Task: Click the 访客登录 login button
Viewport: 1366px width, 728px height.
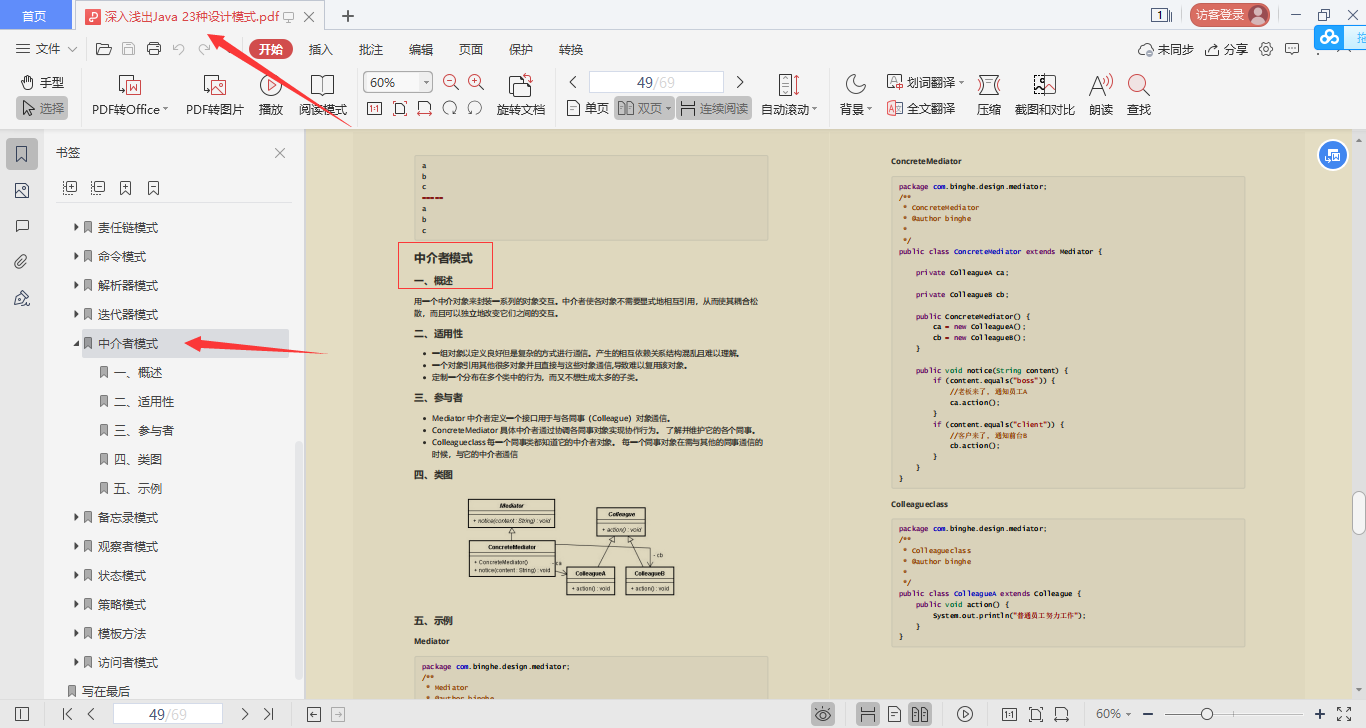Action: (1230, 15)
